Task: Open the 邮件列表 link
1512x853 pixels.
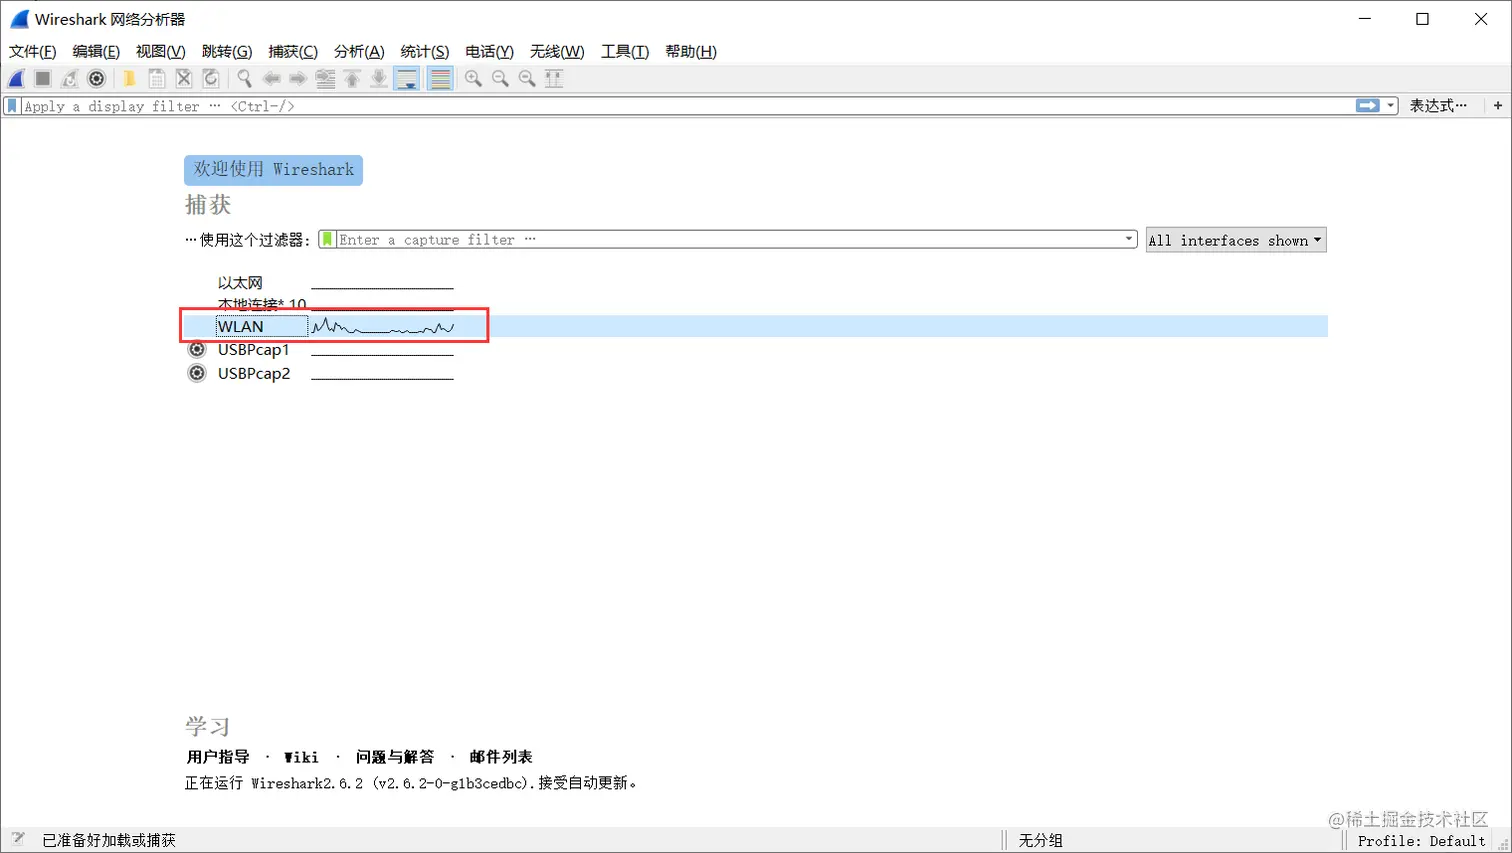Action: pos(501,757)
